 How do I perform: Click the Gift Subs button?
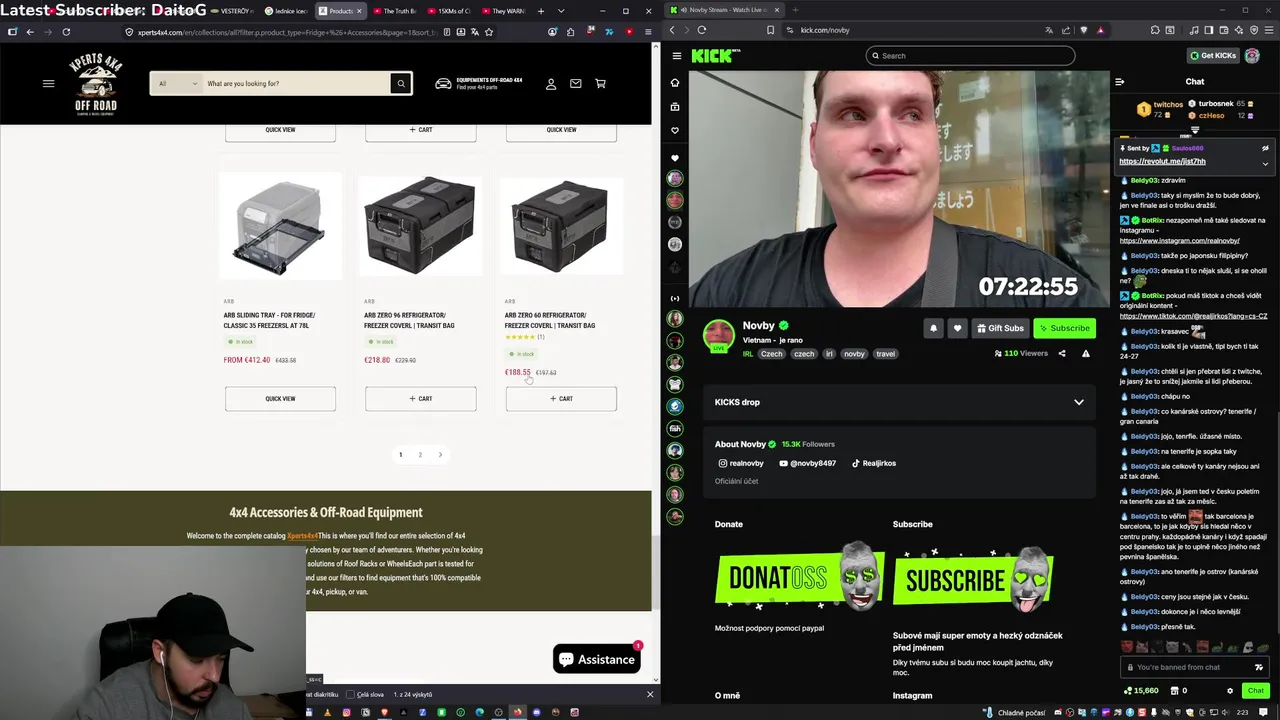[1000, 328]
